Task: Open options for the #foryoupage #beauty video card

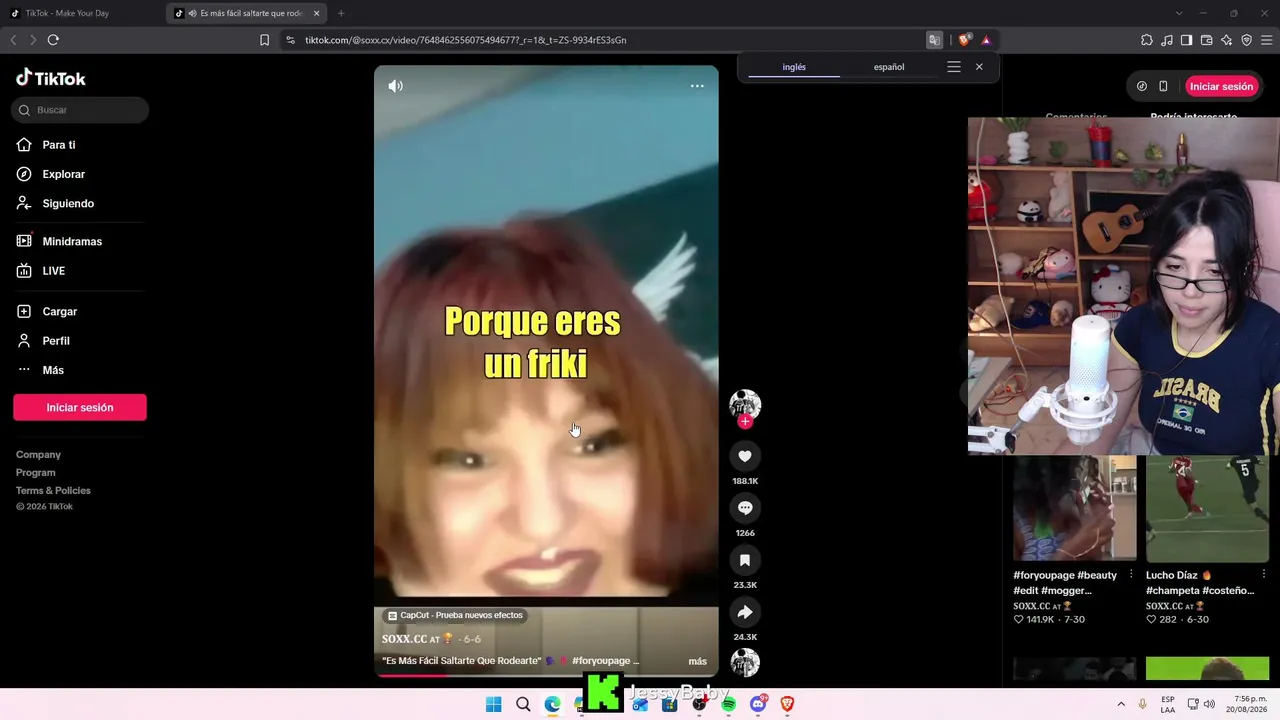Action: [1131, 575]
